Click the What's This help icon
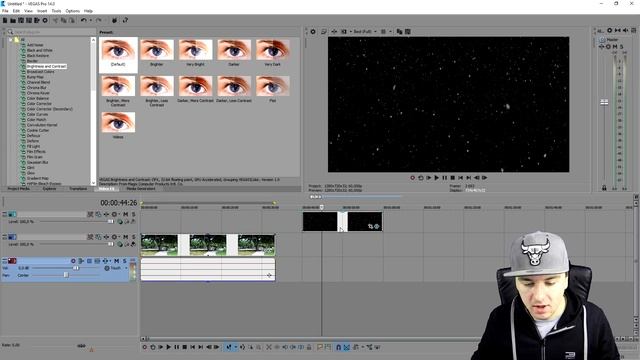The height and width of the screenshot is (360, 640). pyautogui.click(x=125, y=20)
